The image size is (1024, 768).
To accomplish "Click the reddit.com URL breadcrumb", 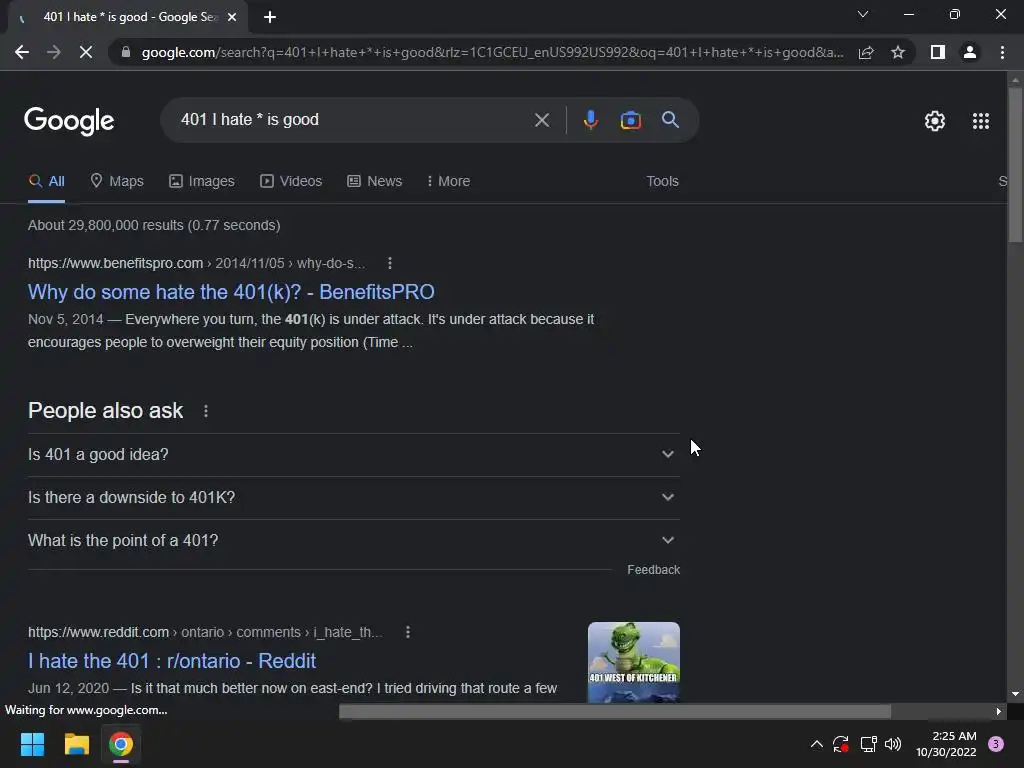I will click(205, 632).
